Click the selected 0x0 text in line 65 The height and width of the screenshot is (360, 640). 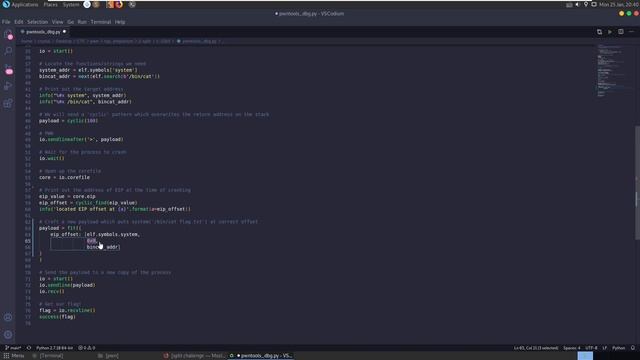point(91,241)
